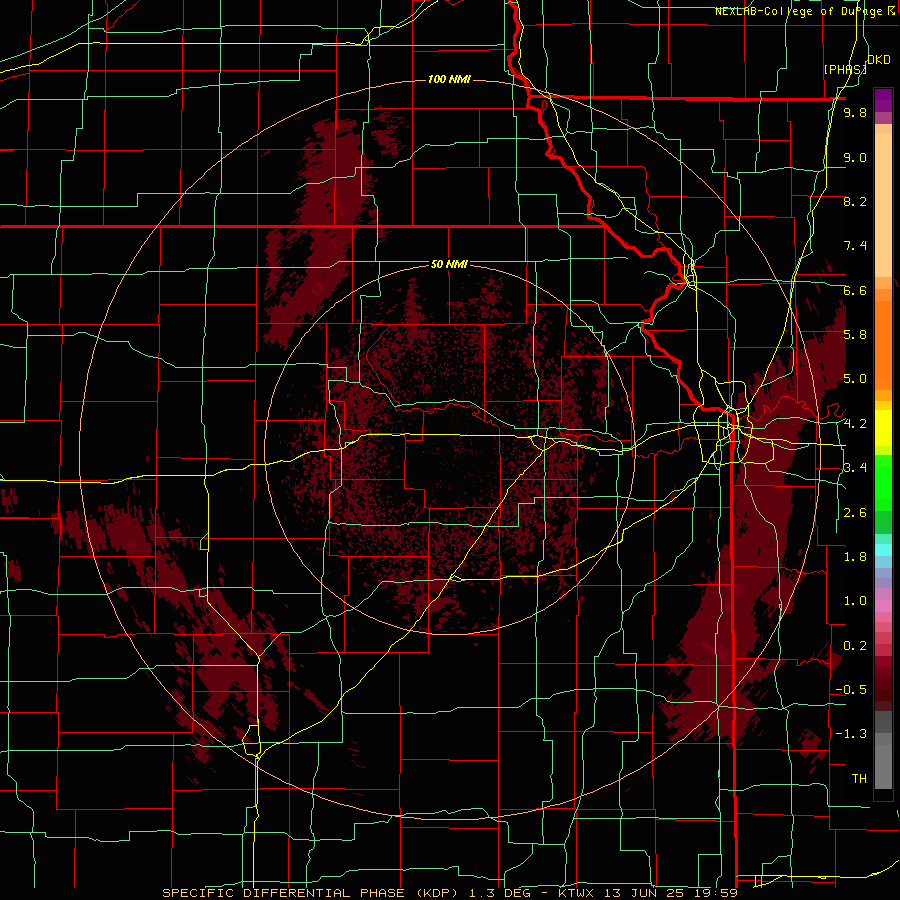
Task: Click the 6.6 legend value
Action: click(x=855, y=290)
